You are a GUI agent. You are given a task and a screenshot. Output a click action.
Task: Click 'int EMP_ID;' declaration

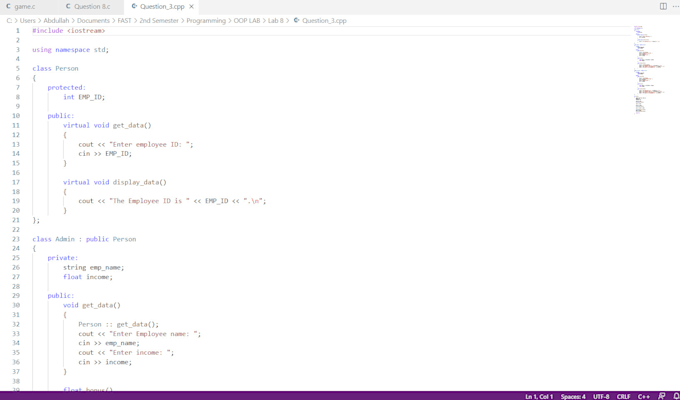click(84, 97)
